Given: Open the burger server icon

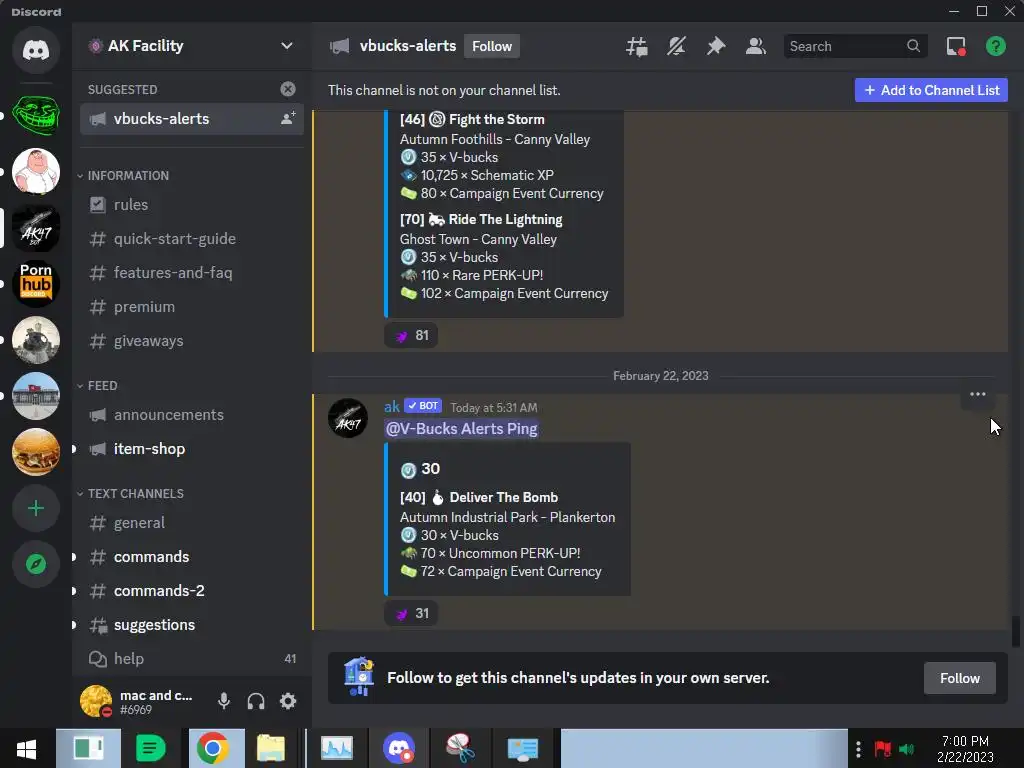Looking at the screenshot, I should click(36, 452).
